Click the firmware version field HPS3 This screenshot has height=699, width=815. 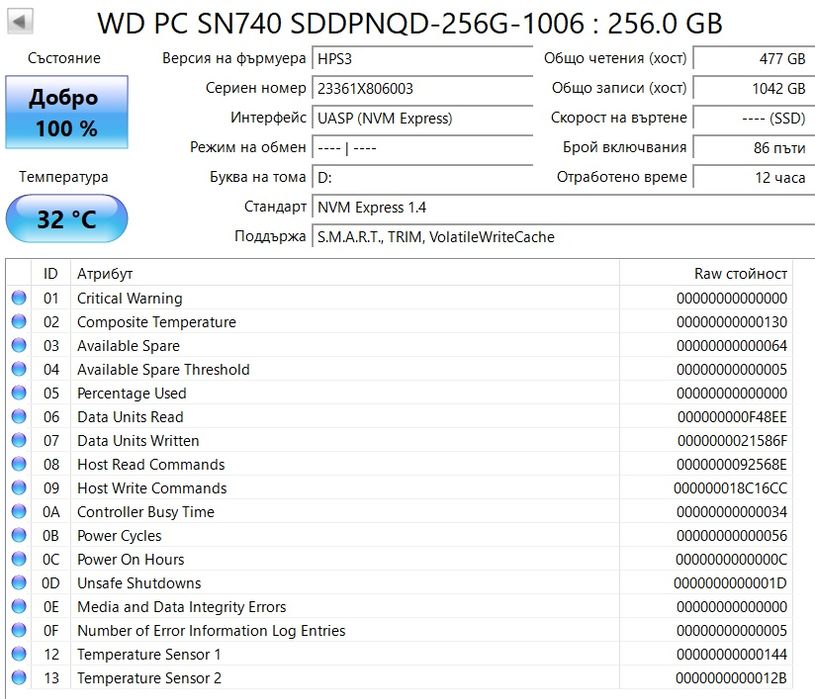tap(422, 59)
